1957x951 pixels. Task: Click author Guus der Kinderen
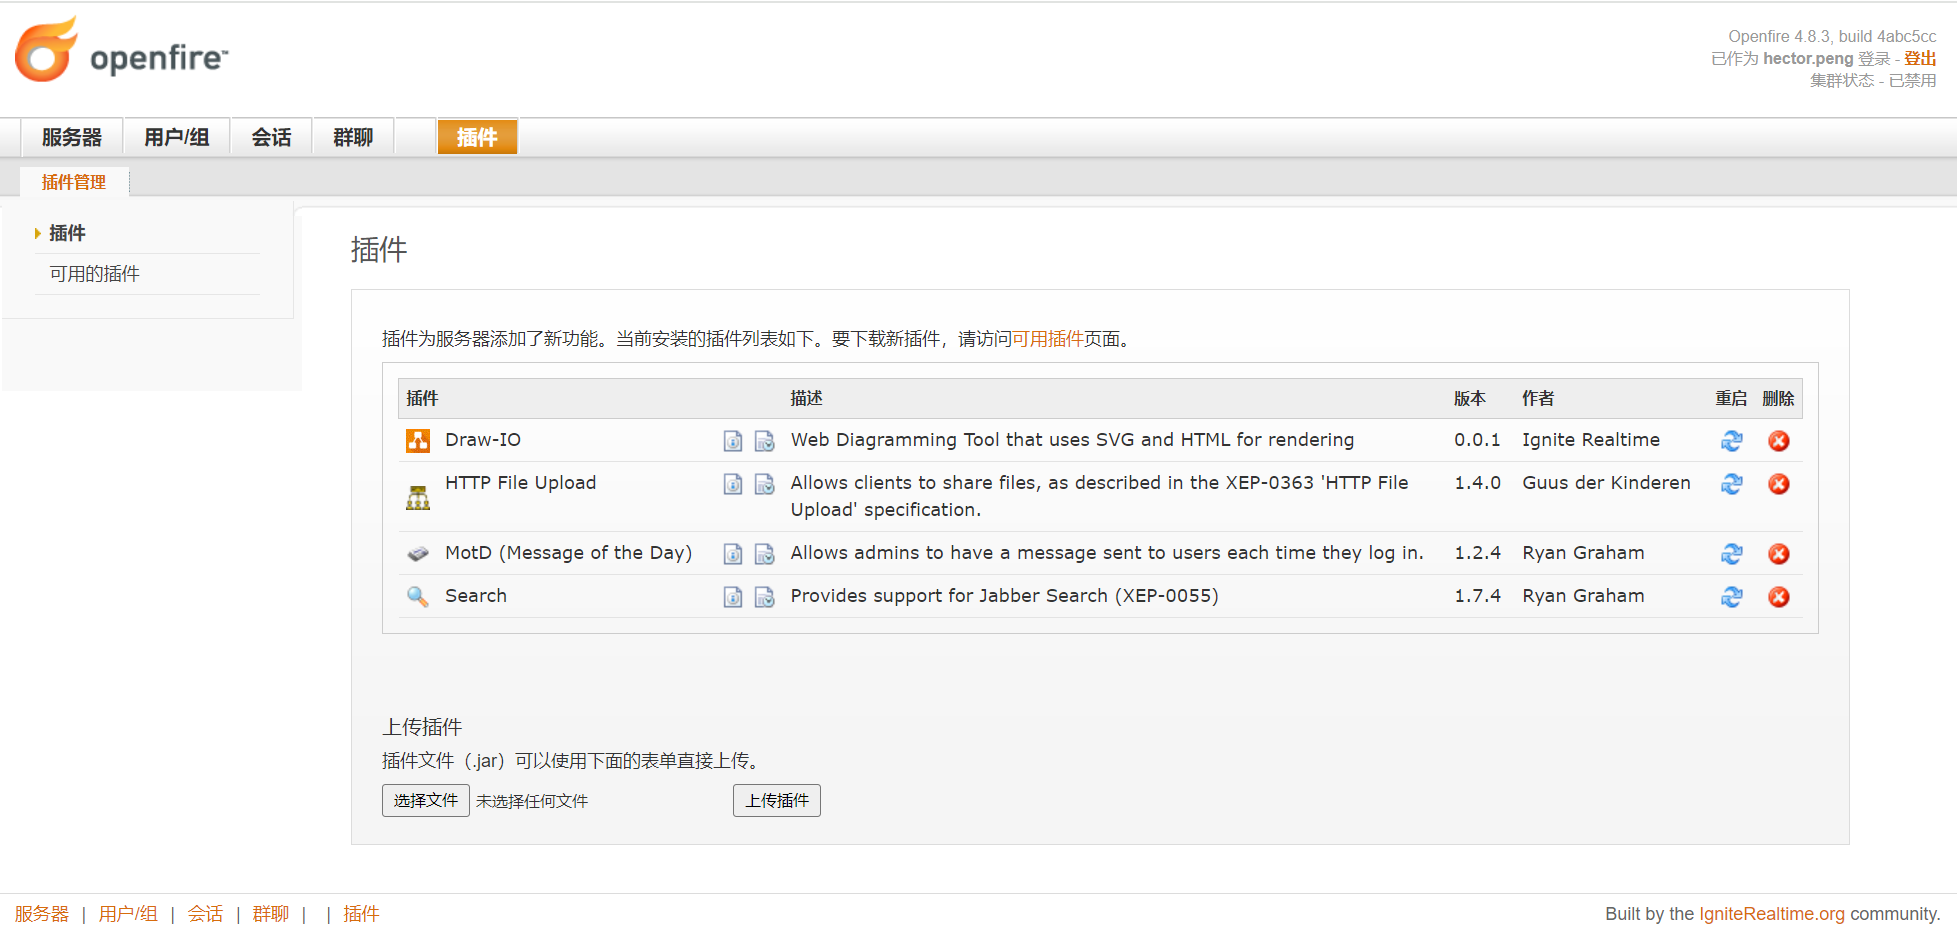click(x=1607, y=483)
